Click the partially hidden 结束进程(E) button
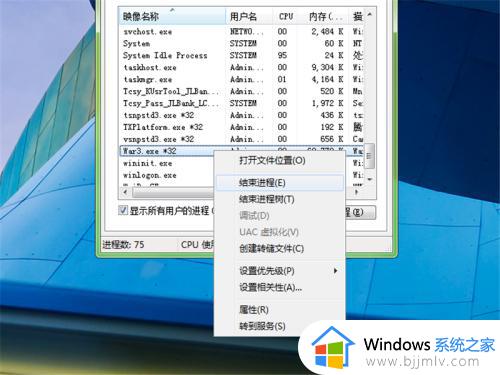Image resolution: width=500 pixels, height=375 pixels. pyautogui.click(x=360, y=212)
